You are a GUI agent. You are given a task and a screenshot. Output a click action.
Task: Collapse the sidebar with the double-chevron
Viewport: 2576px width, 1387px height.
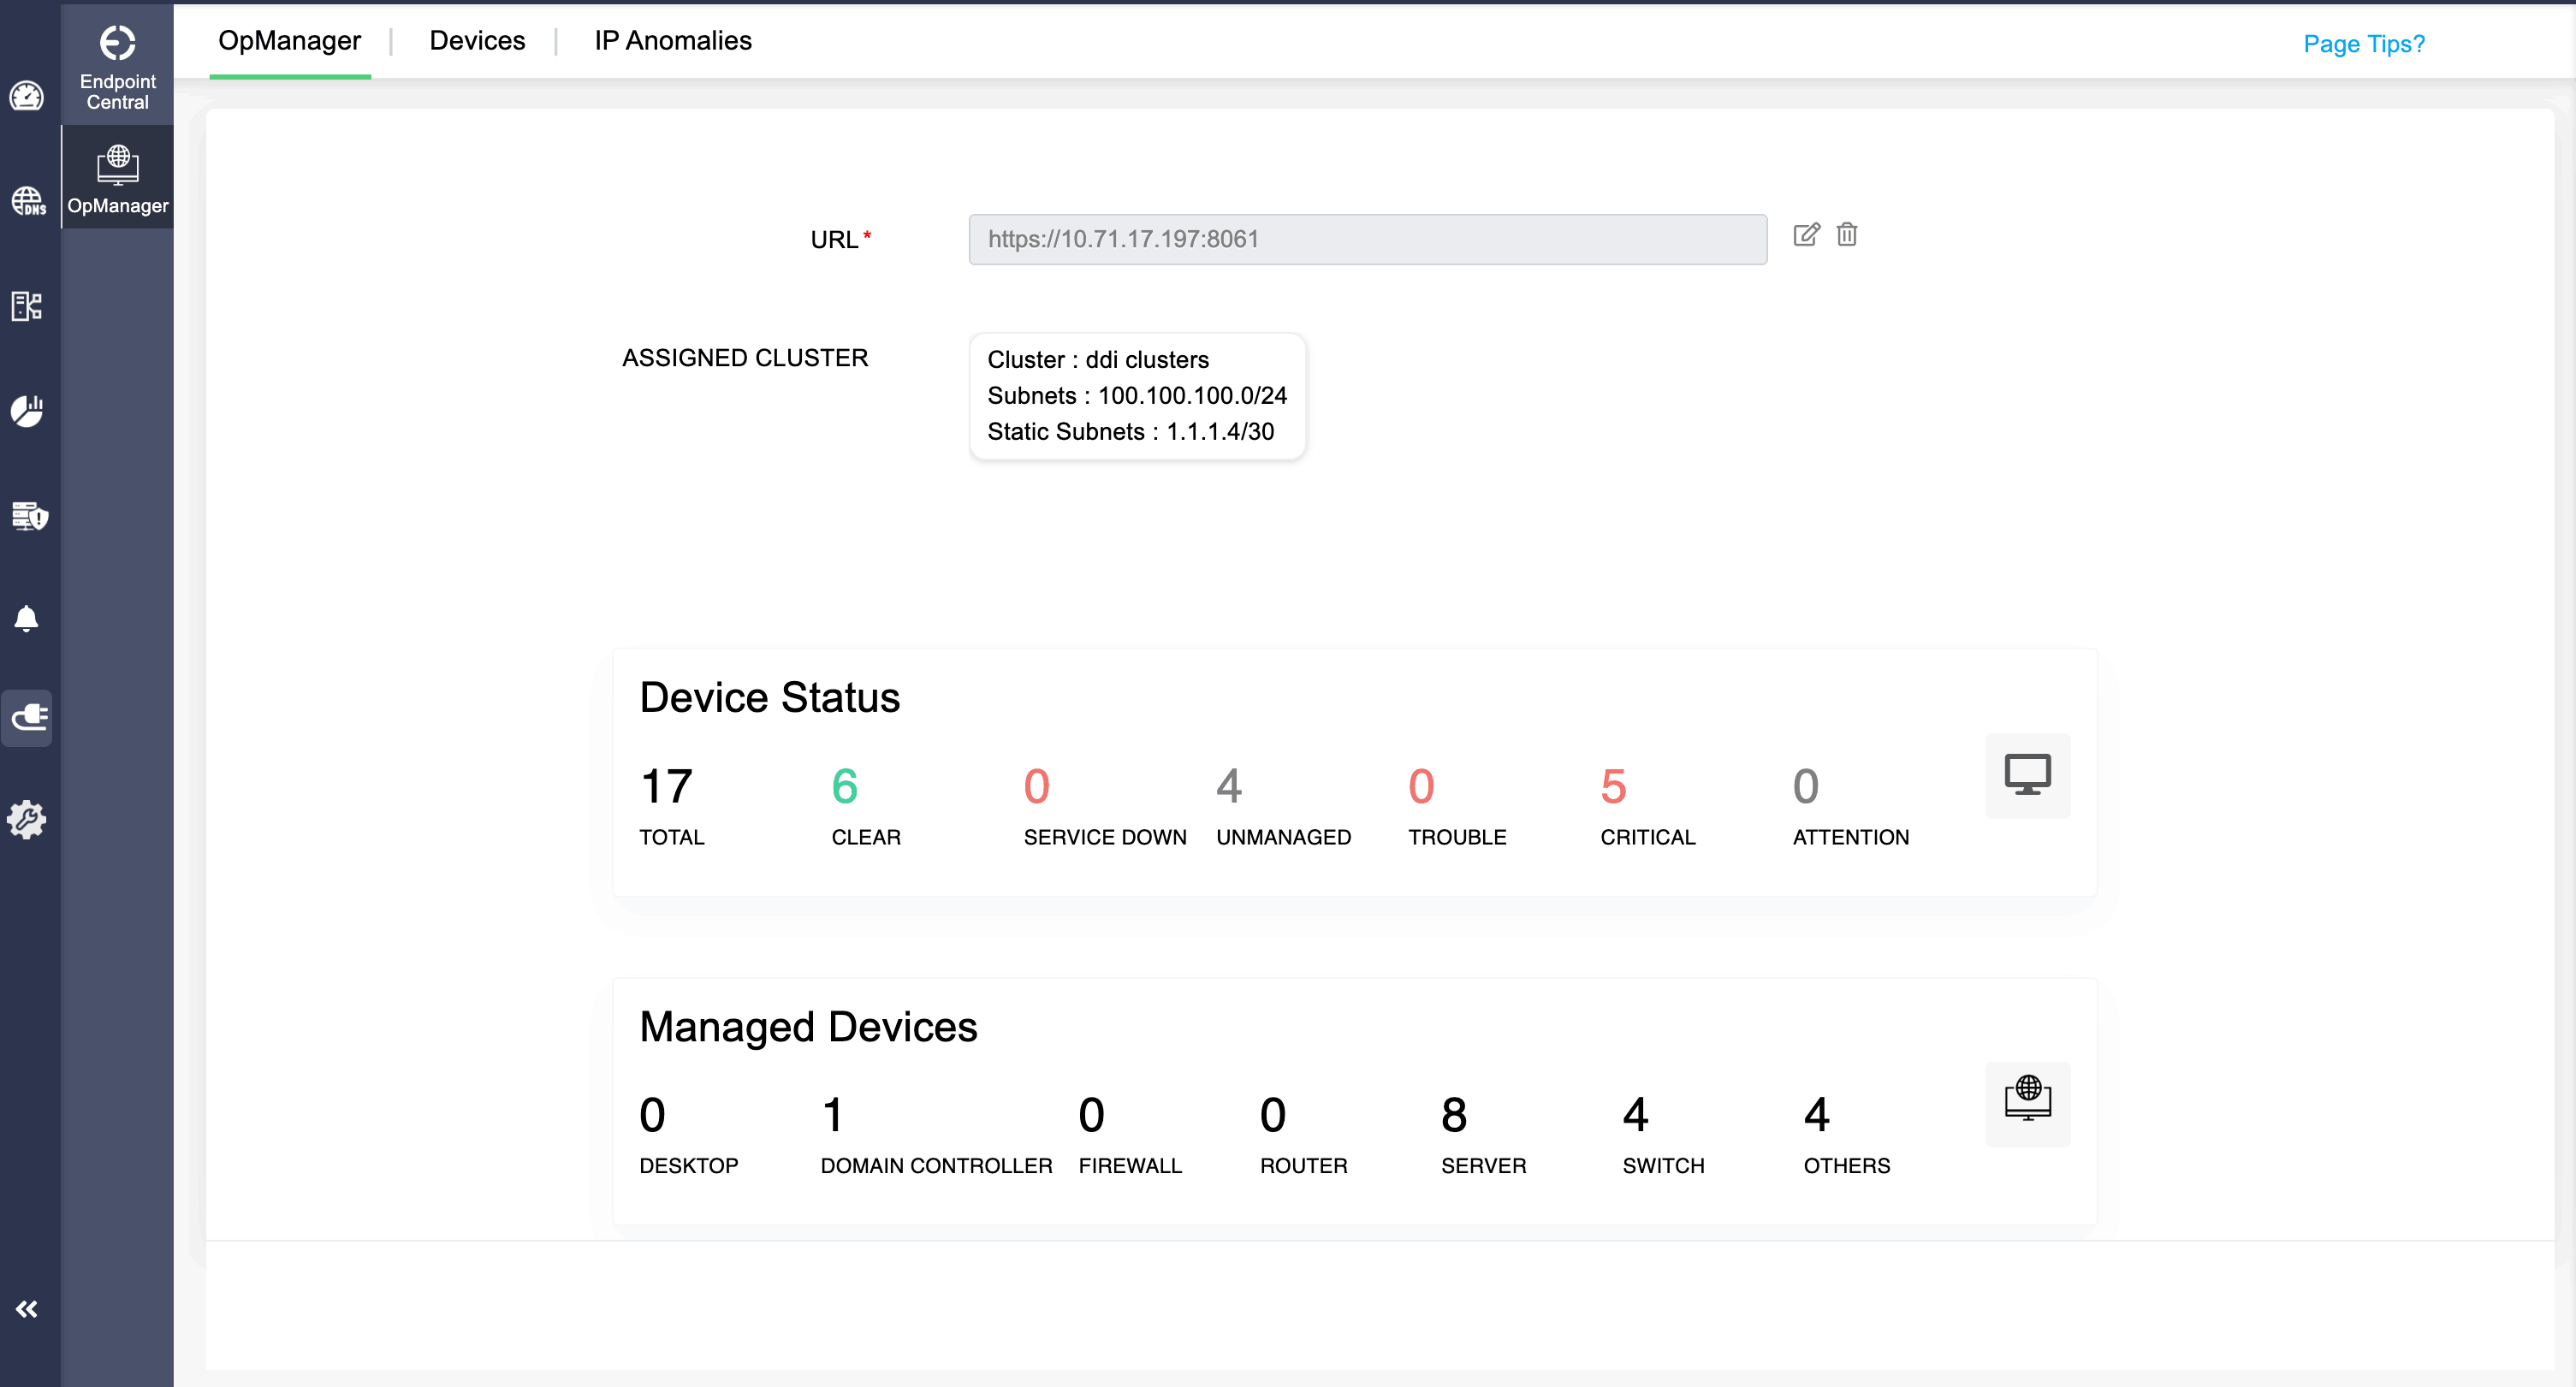(x=27, y=1309)
